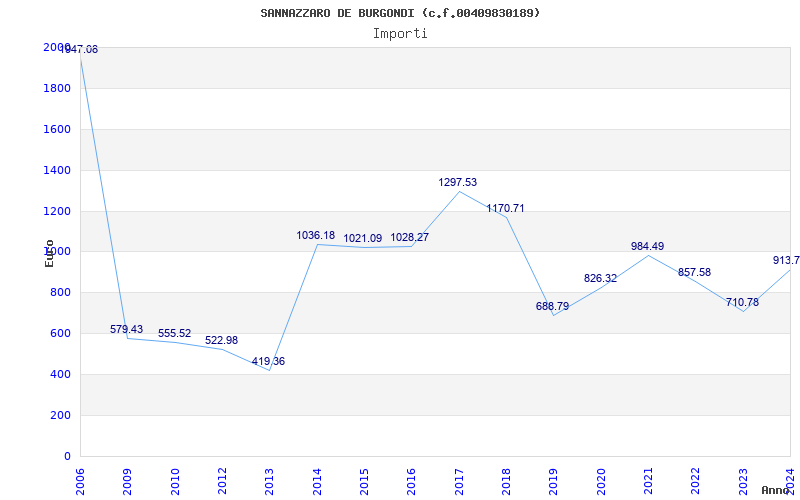Screen dimensions: 800x500
Task: Select the data label 710.78
Action: tap(742, 302)
